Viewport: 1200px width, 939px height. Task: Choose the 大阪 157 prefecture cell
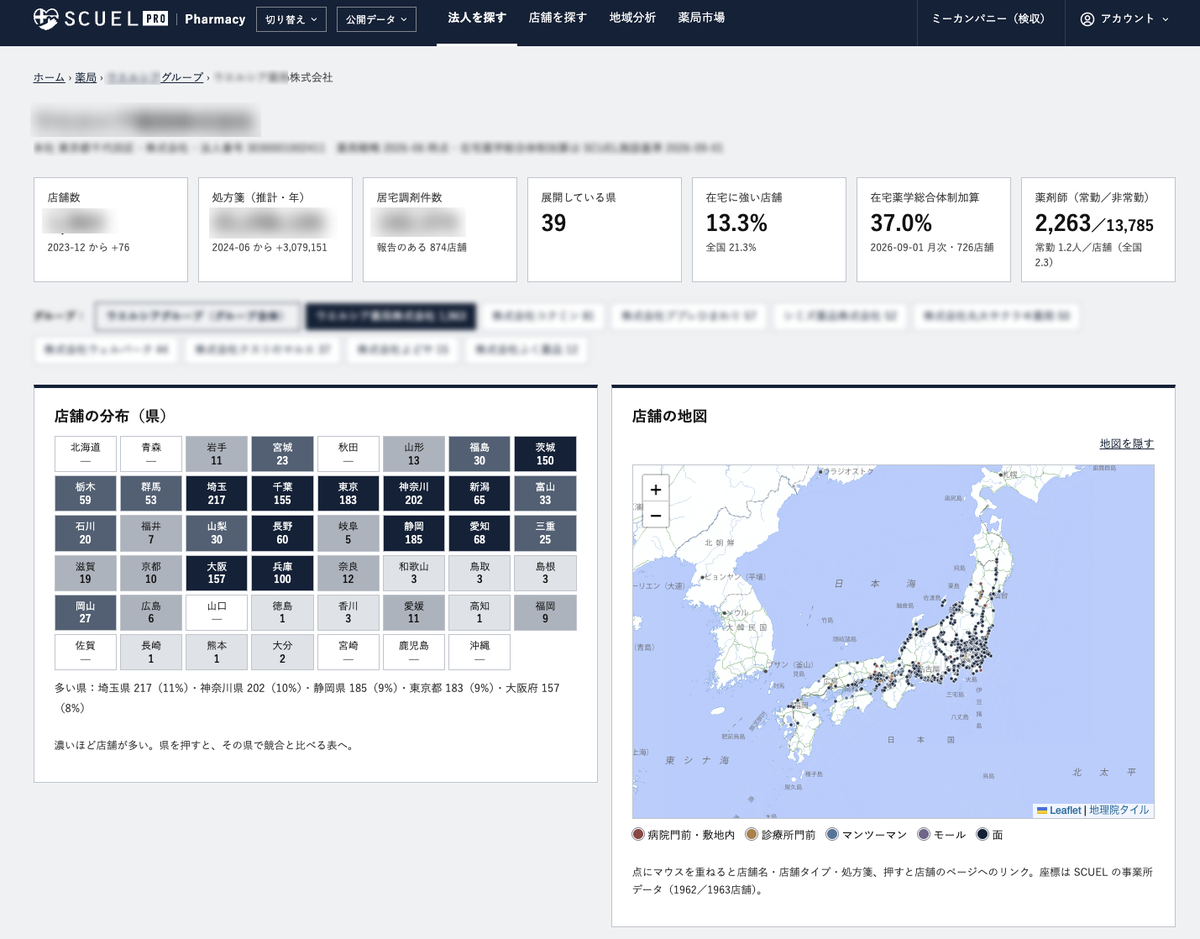tap(217, 573)
